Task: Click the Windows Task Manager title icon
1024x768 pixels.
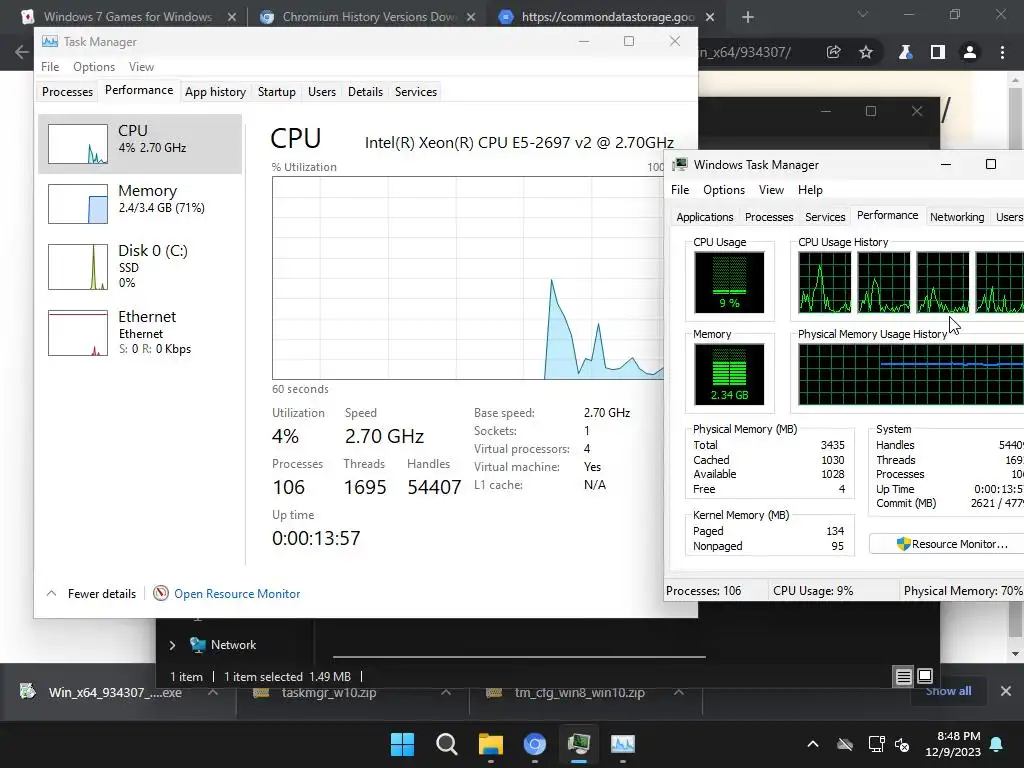Action: tap(680, 164)
